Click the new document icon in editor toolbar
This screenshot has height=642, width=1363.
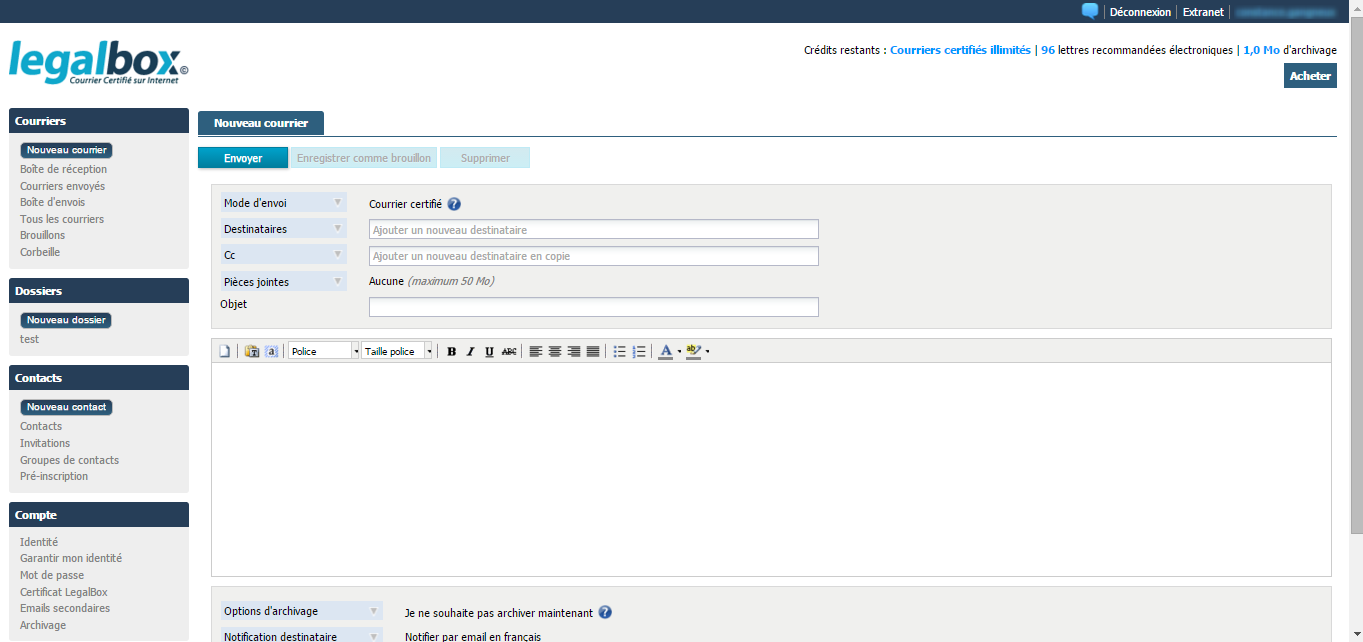225,351
